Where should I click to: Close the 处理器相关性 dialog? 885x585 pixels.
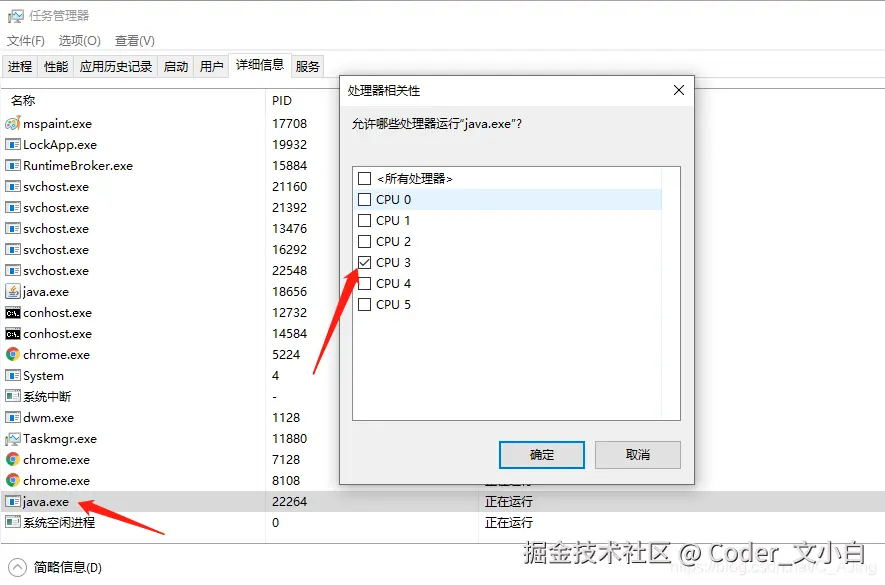pos(679,90)
